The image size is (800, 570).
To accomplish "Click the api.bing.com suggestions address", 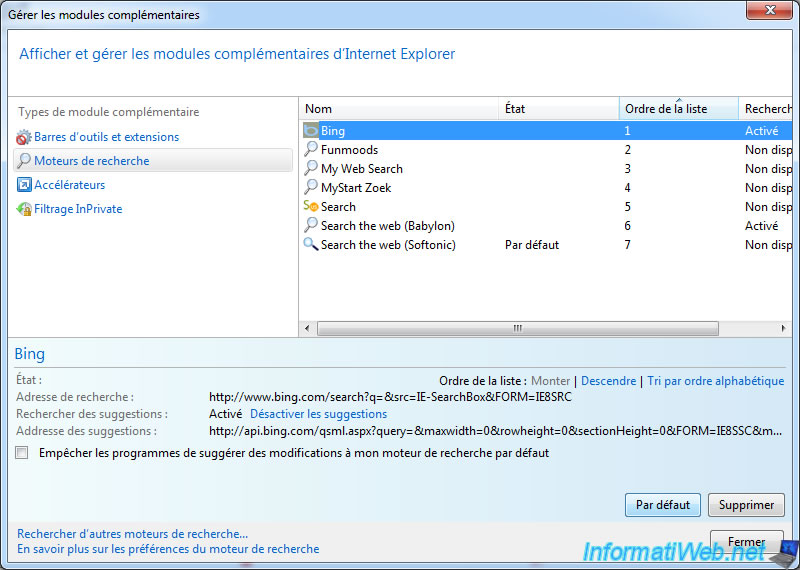I will coord(495,431).
